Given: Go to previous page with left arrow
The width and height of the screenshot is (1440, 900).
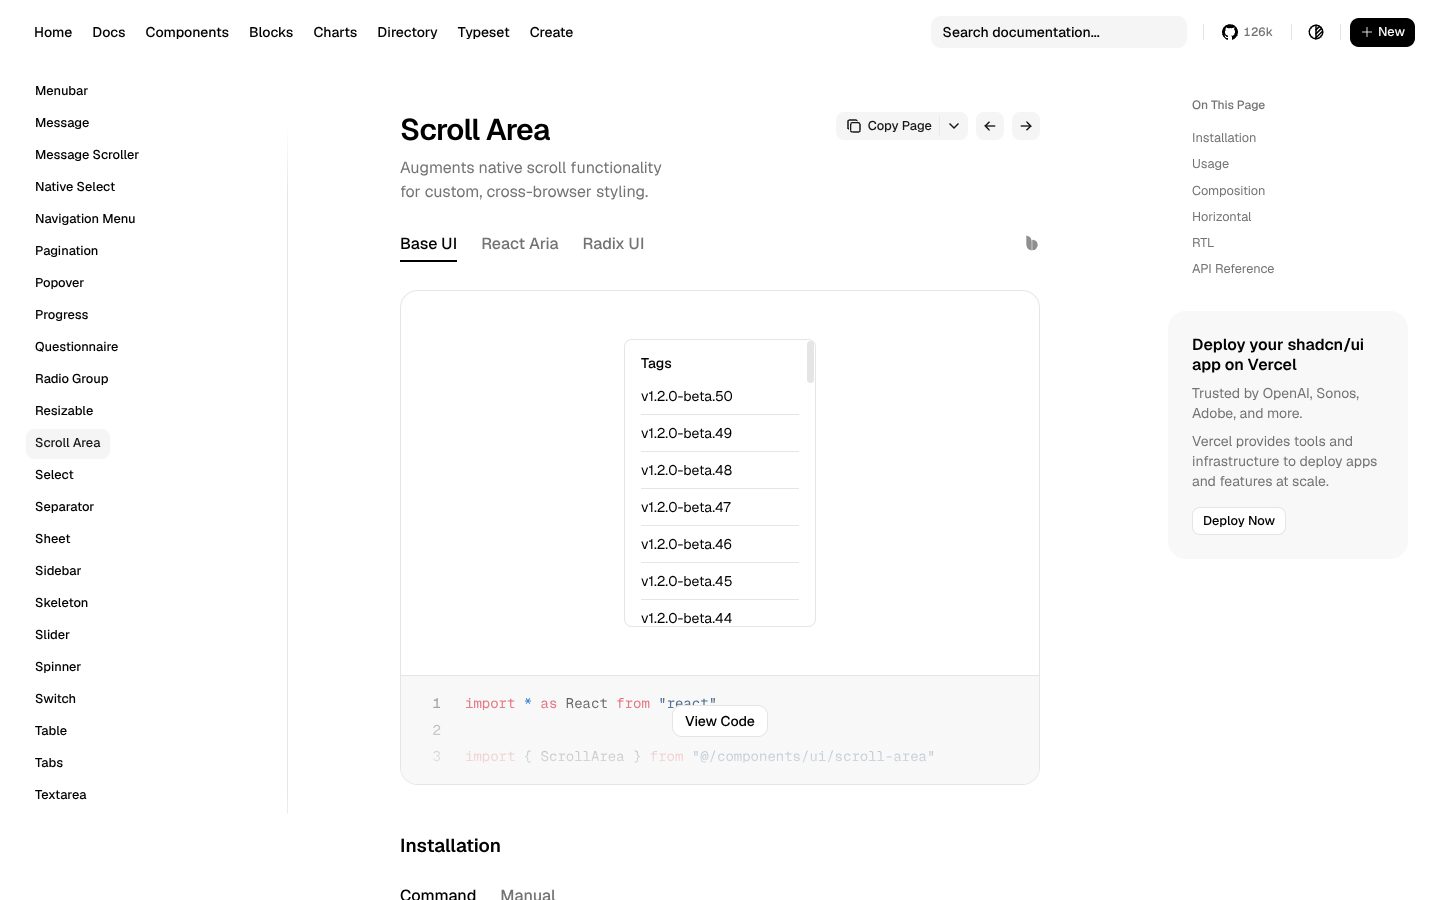Looking at the screenshot, I should coord(990,126).
